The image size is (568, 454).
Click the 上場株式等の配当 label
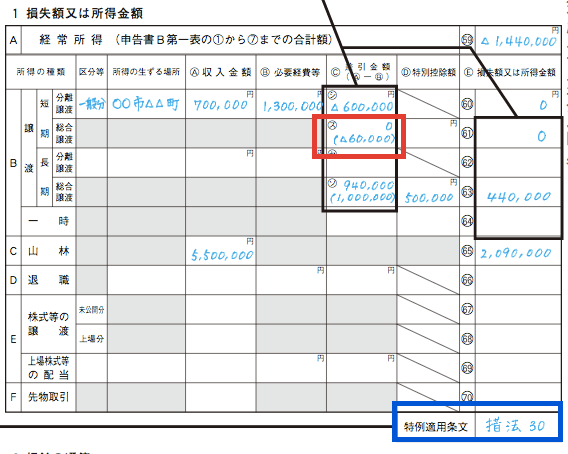tap(49, 368)
